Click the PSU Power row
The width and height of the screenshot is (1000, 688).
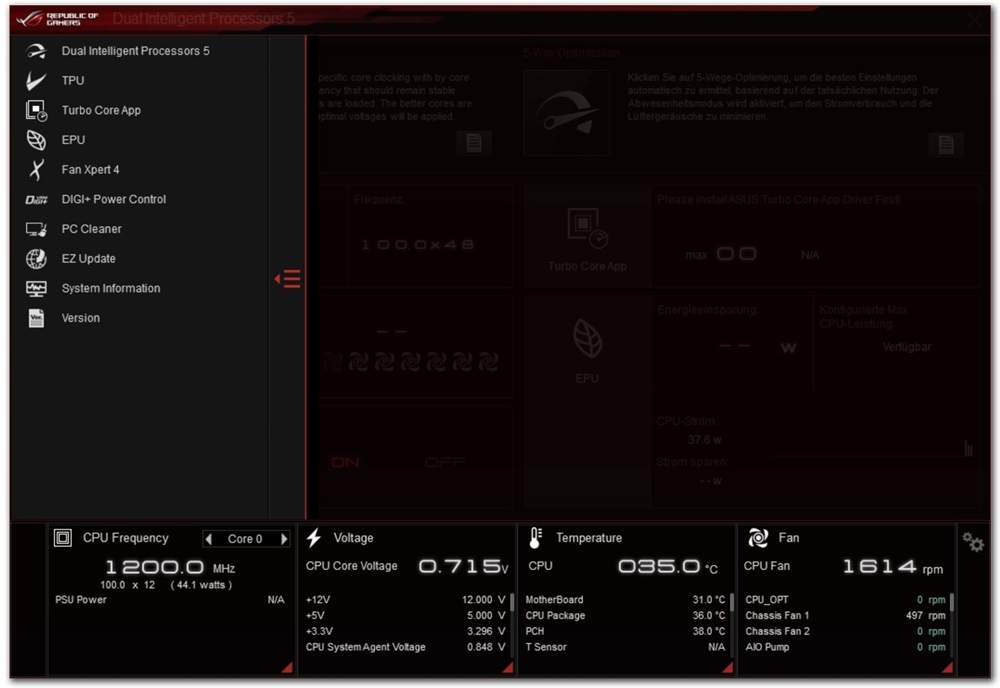[x=170, y=599]
